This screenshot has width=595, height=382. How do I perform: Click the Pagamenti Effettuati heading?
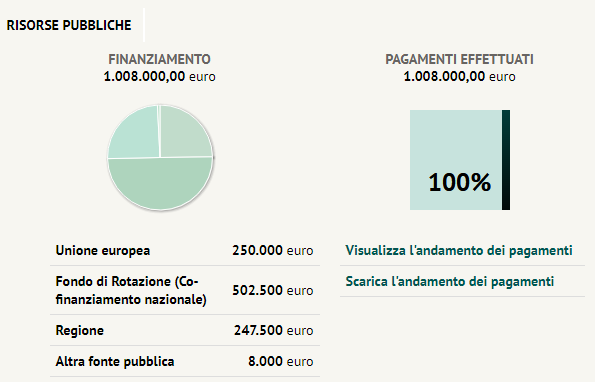[x=460, y=59]
